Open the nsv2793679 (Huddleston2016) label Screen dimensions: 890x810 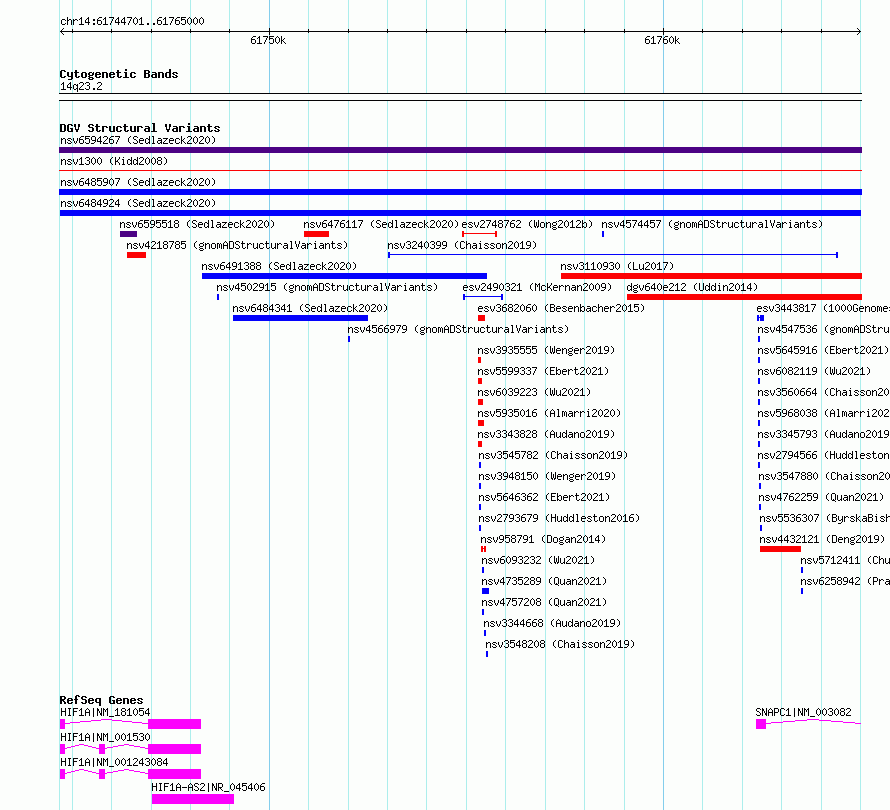coord(559,518)
